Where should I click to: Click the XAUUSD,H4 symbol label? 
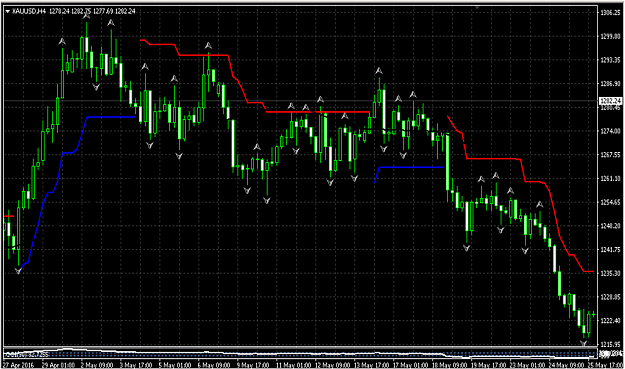click(29, 12)
